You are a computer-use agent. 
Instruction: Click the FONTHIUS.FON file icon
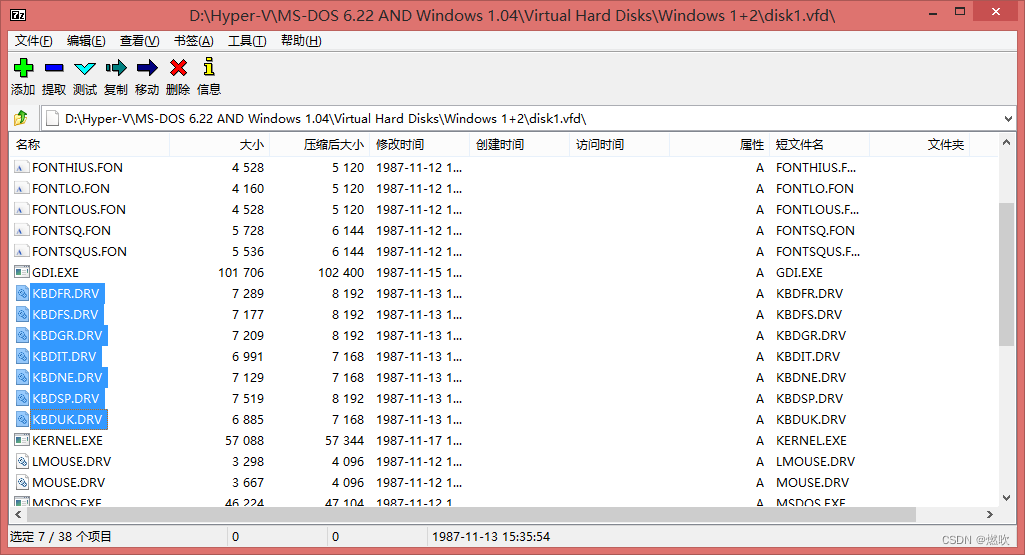pos(22,167)
